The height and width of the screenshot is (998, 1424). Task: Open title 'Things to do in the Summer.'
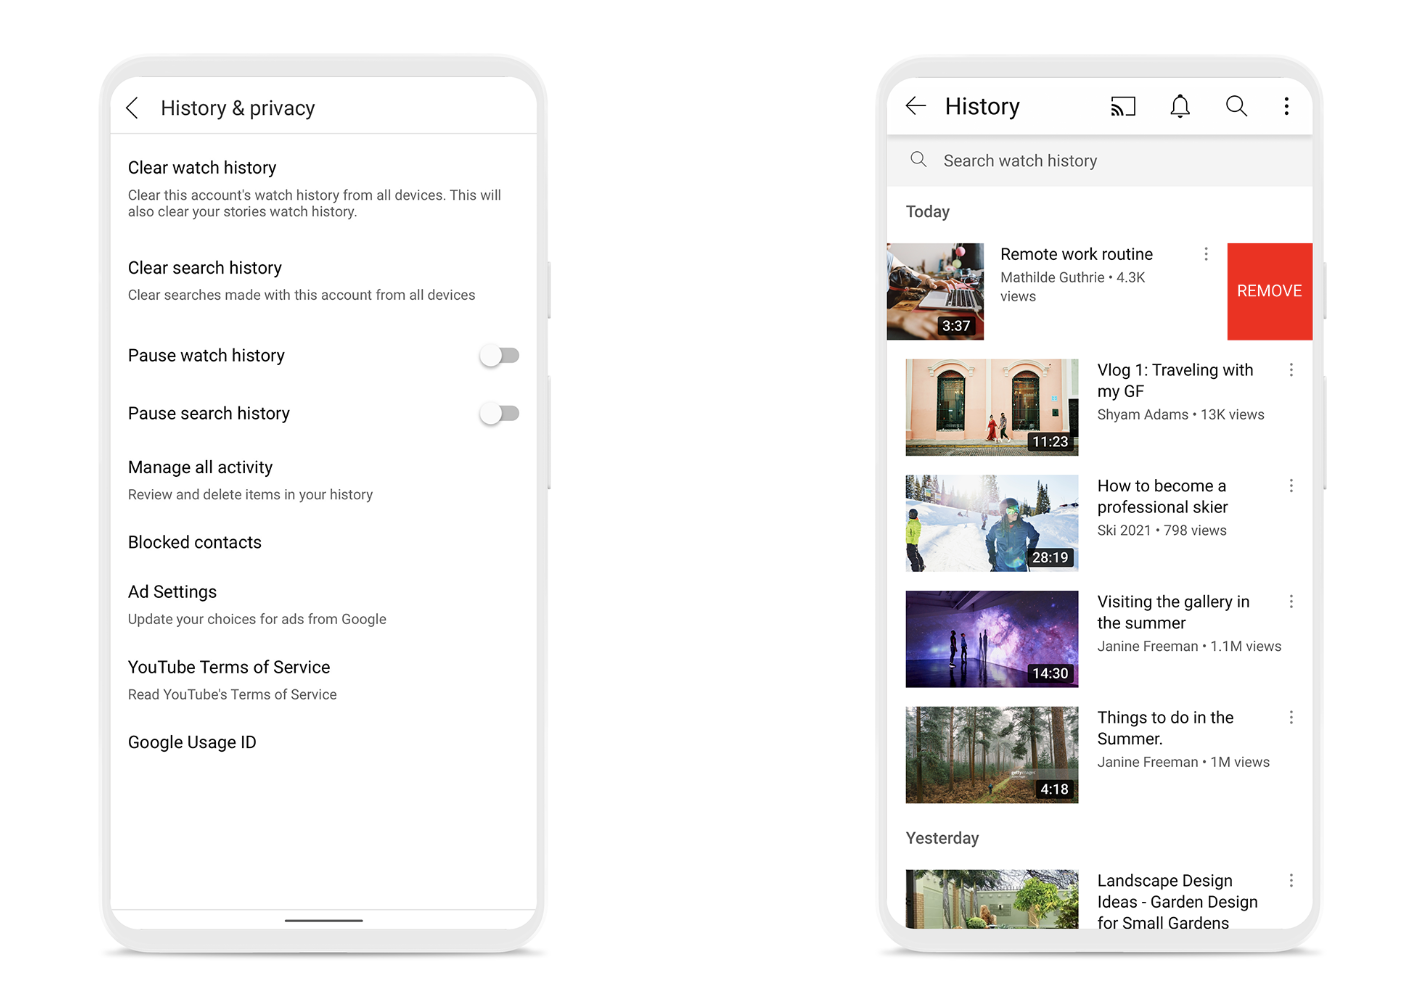(x=1165, y=728)
